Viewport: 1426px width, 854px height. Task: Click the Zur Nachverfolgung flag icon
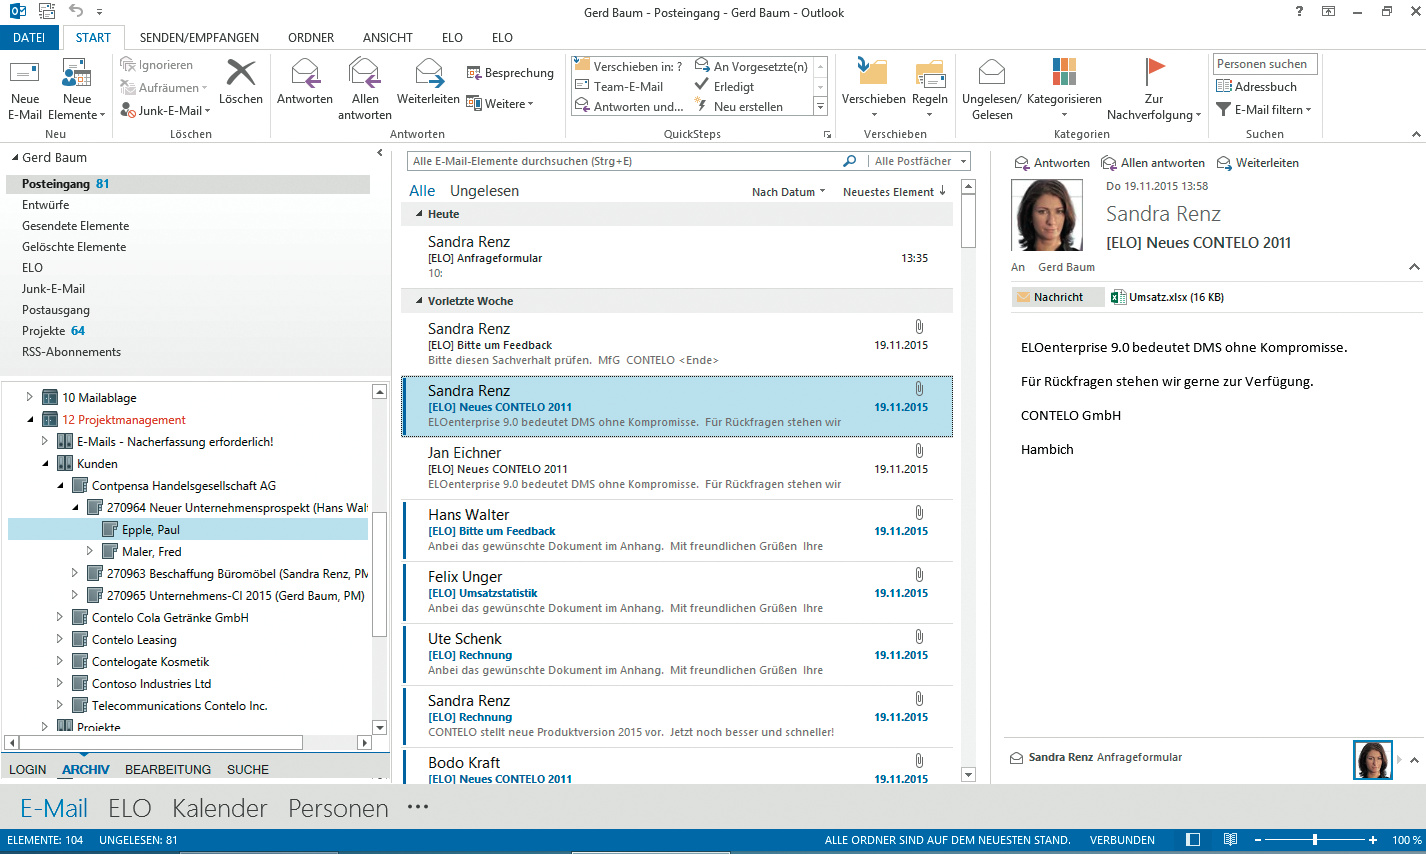point(1155,72)
